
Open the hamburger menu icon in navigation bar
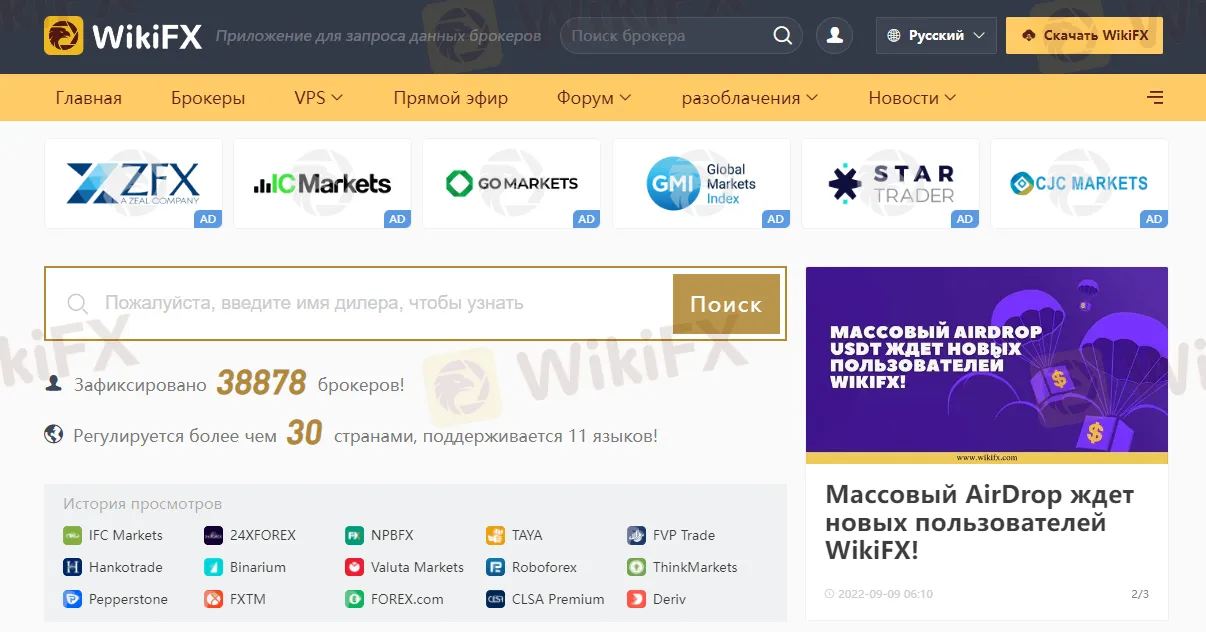point(1155,98)
